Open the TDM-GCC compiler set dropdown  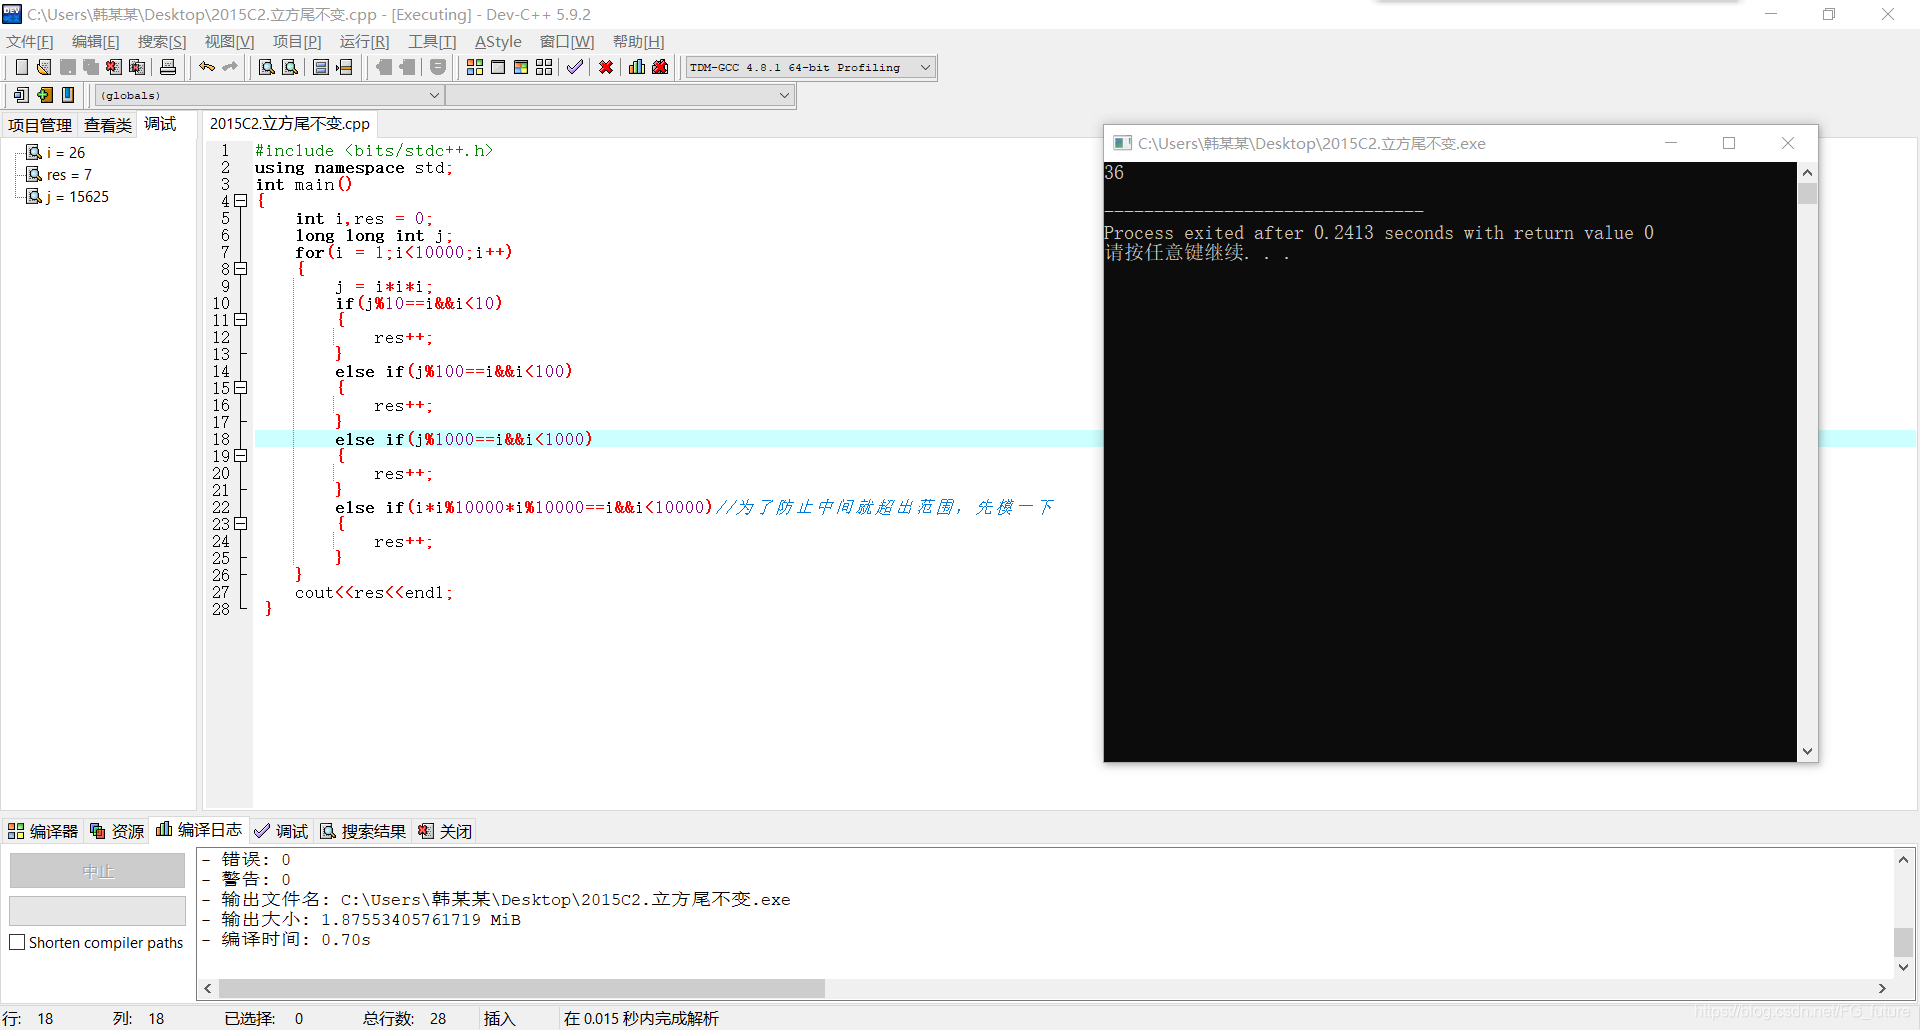coord(926,67)
